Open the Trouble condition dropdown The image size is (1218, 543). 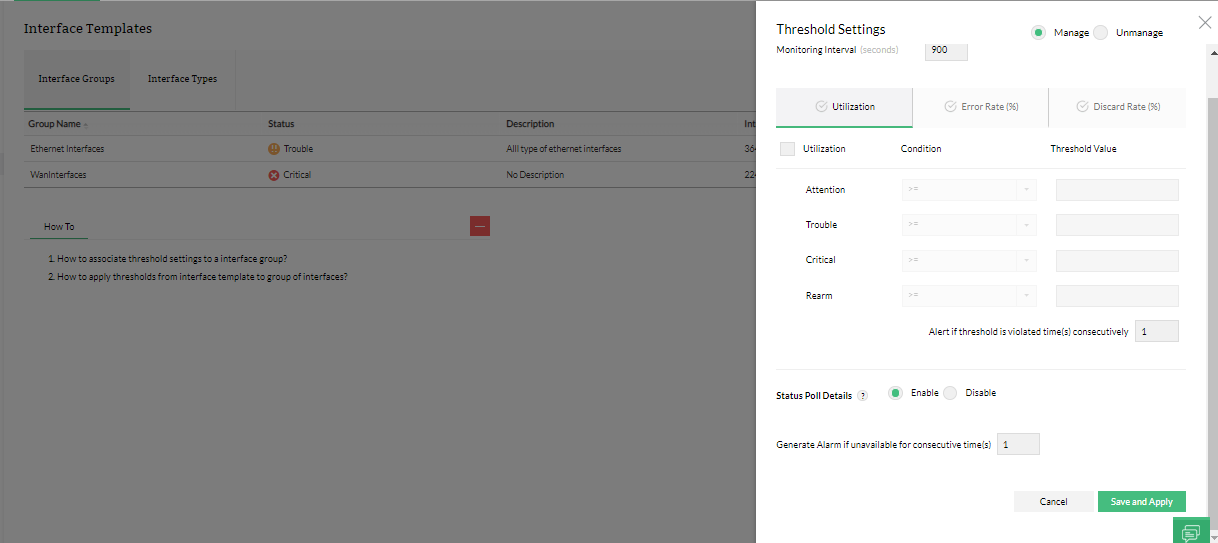(969, 225)
